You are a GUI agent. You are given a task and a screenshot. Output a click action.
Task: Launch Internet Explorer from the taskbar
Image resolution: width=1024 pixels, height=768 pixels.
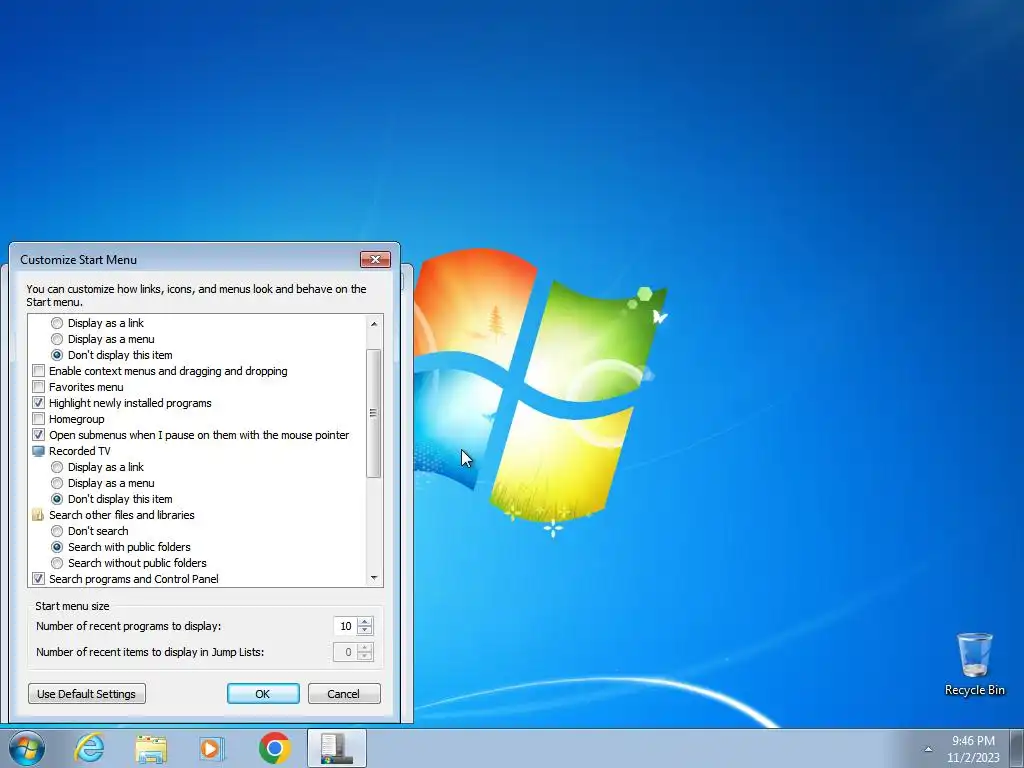[89, 748]
